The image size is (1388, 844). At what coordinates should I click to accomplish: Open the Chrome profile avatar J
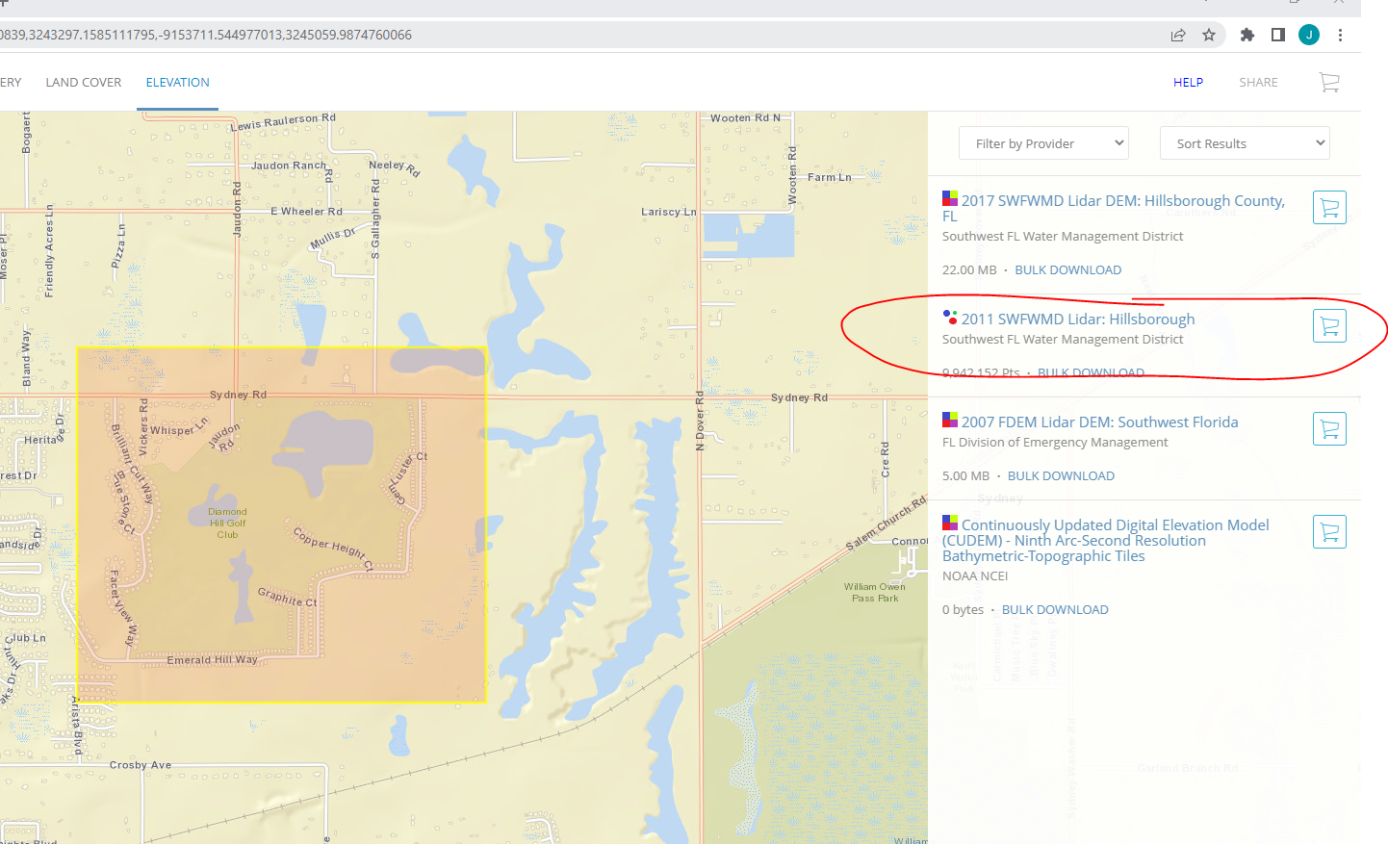click(1309, 35)
